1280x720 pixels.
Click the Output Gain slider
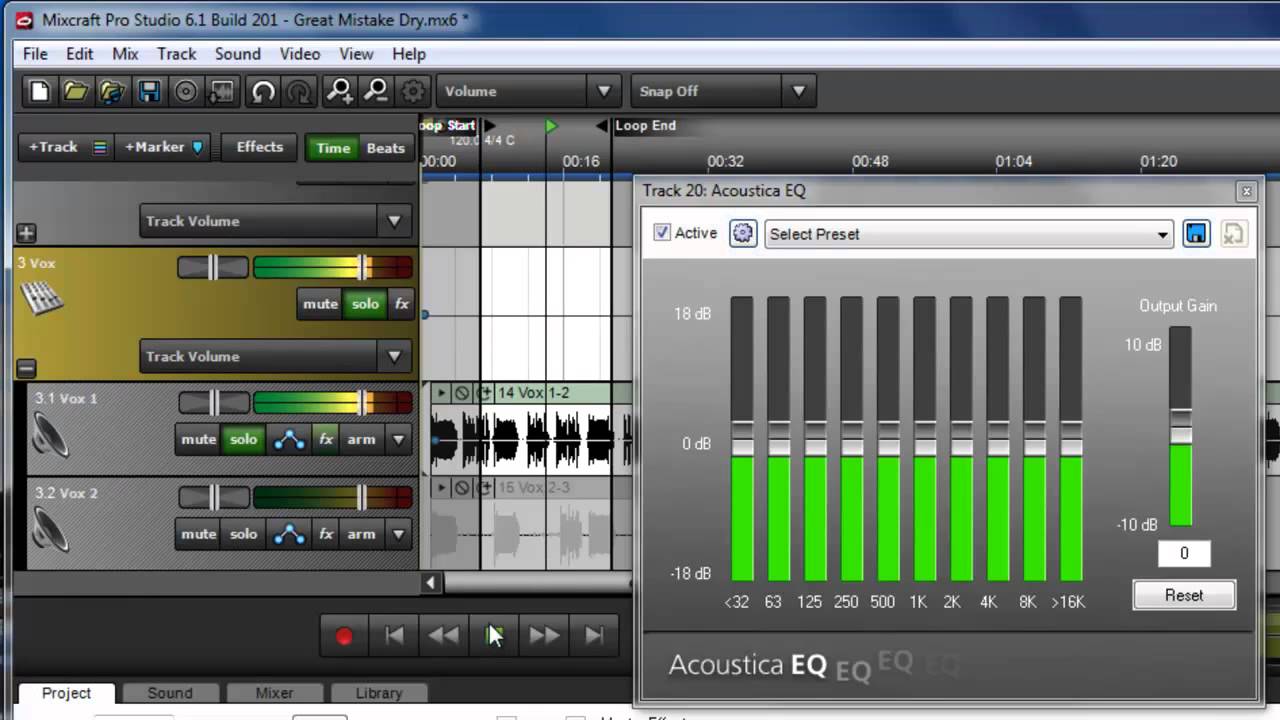click(1181, 426)
